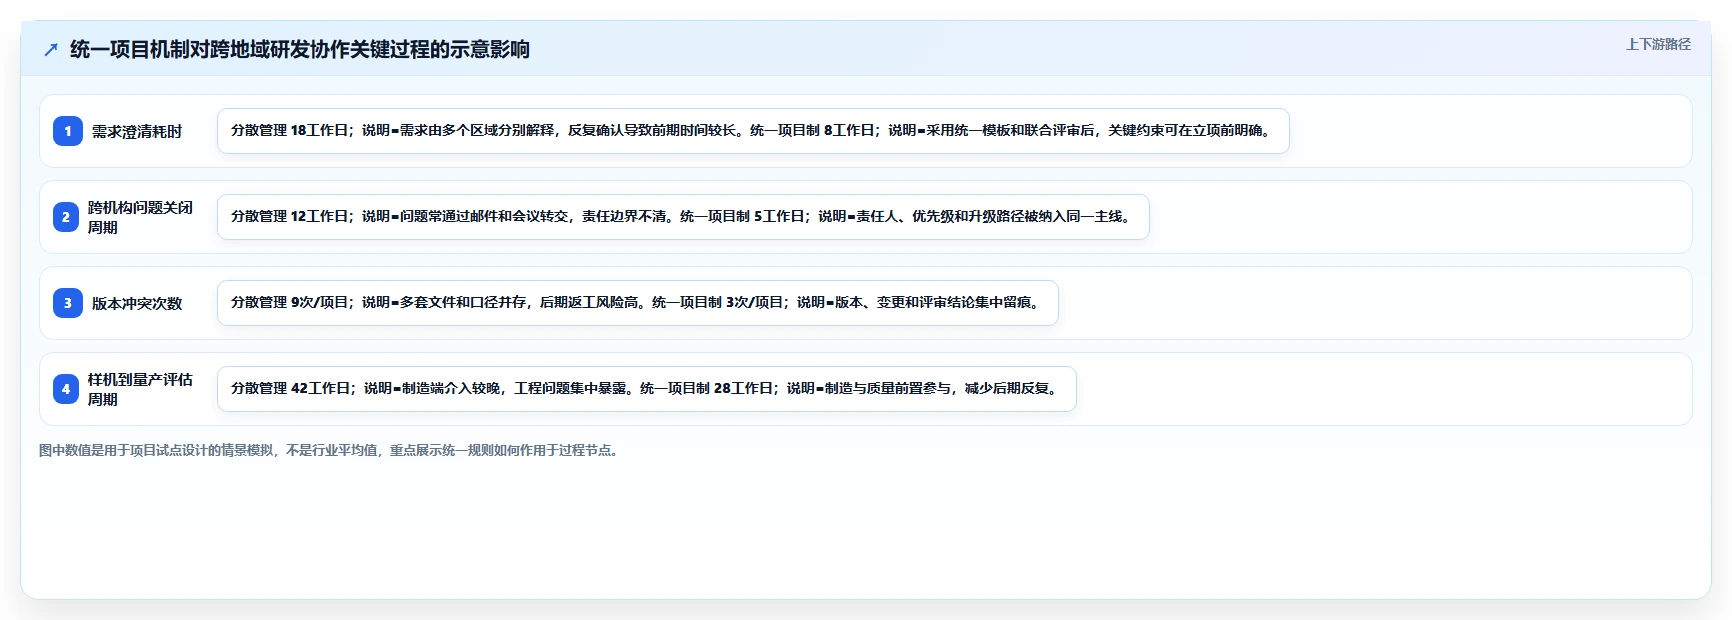Click the title 统一项目机制对跨地域研发协作关键过程的示意影响
1732x620 pixels.
300,50
